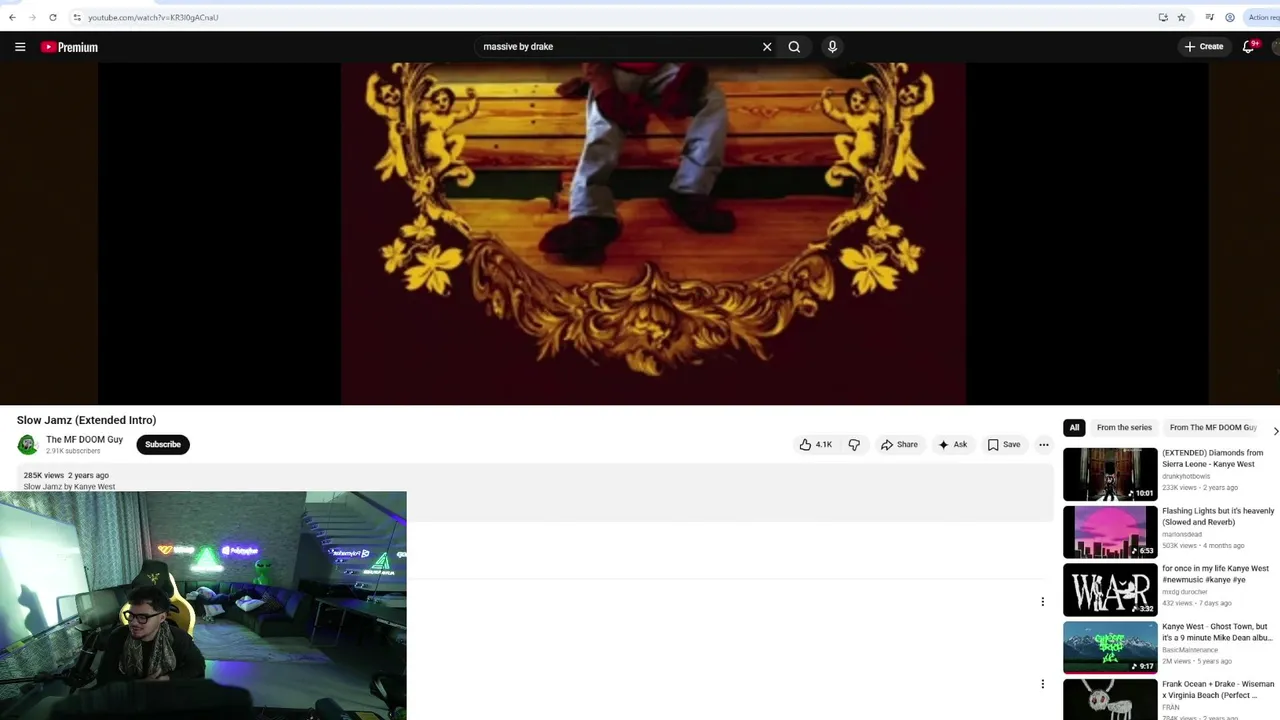Bookmark the page with the star icon

pos(1181,17)
